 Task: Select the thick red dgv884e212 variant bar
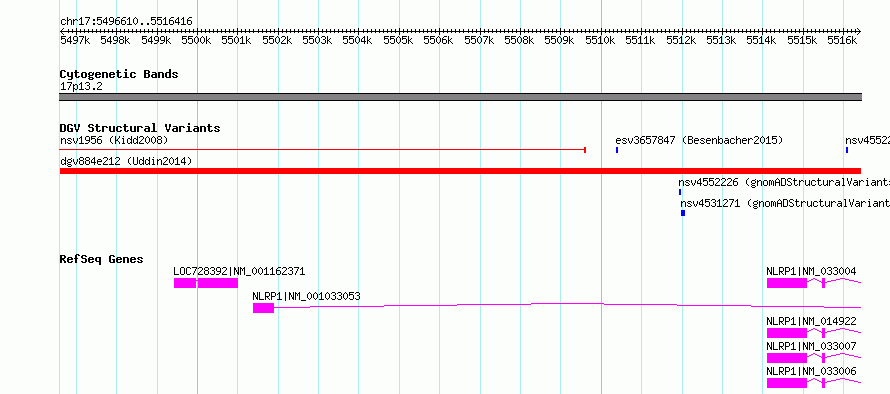coord(460,171)
